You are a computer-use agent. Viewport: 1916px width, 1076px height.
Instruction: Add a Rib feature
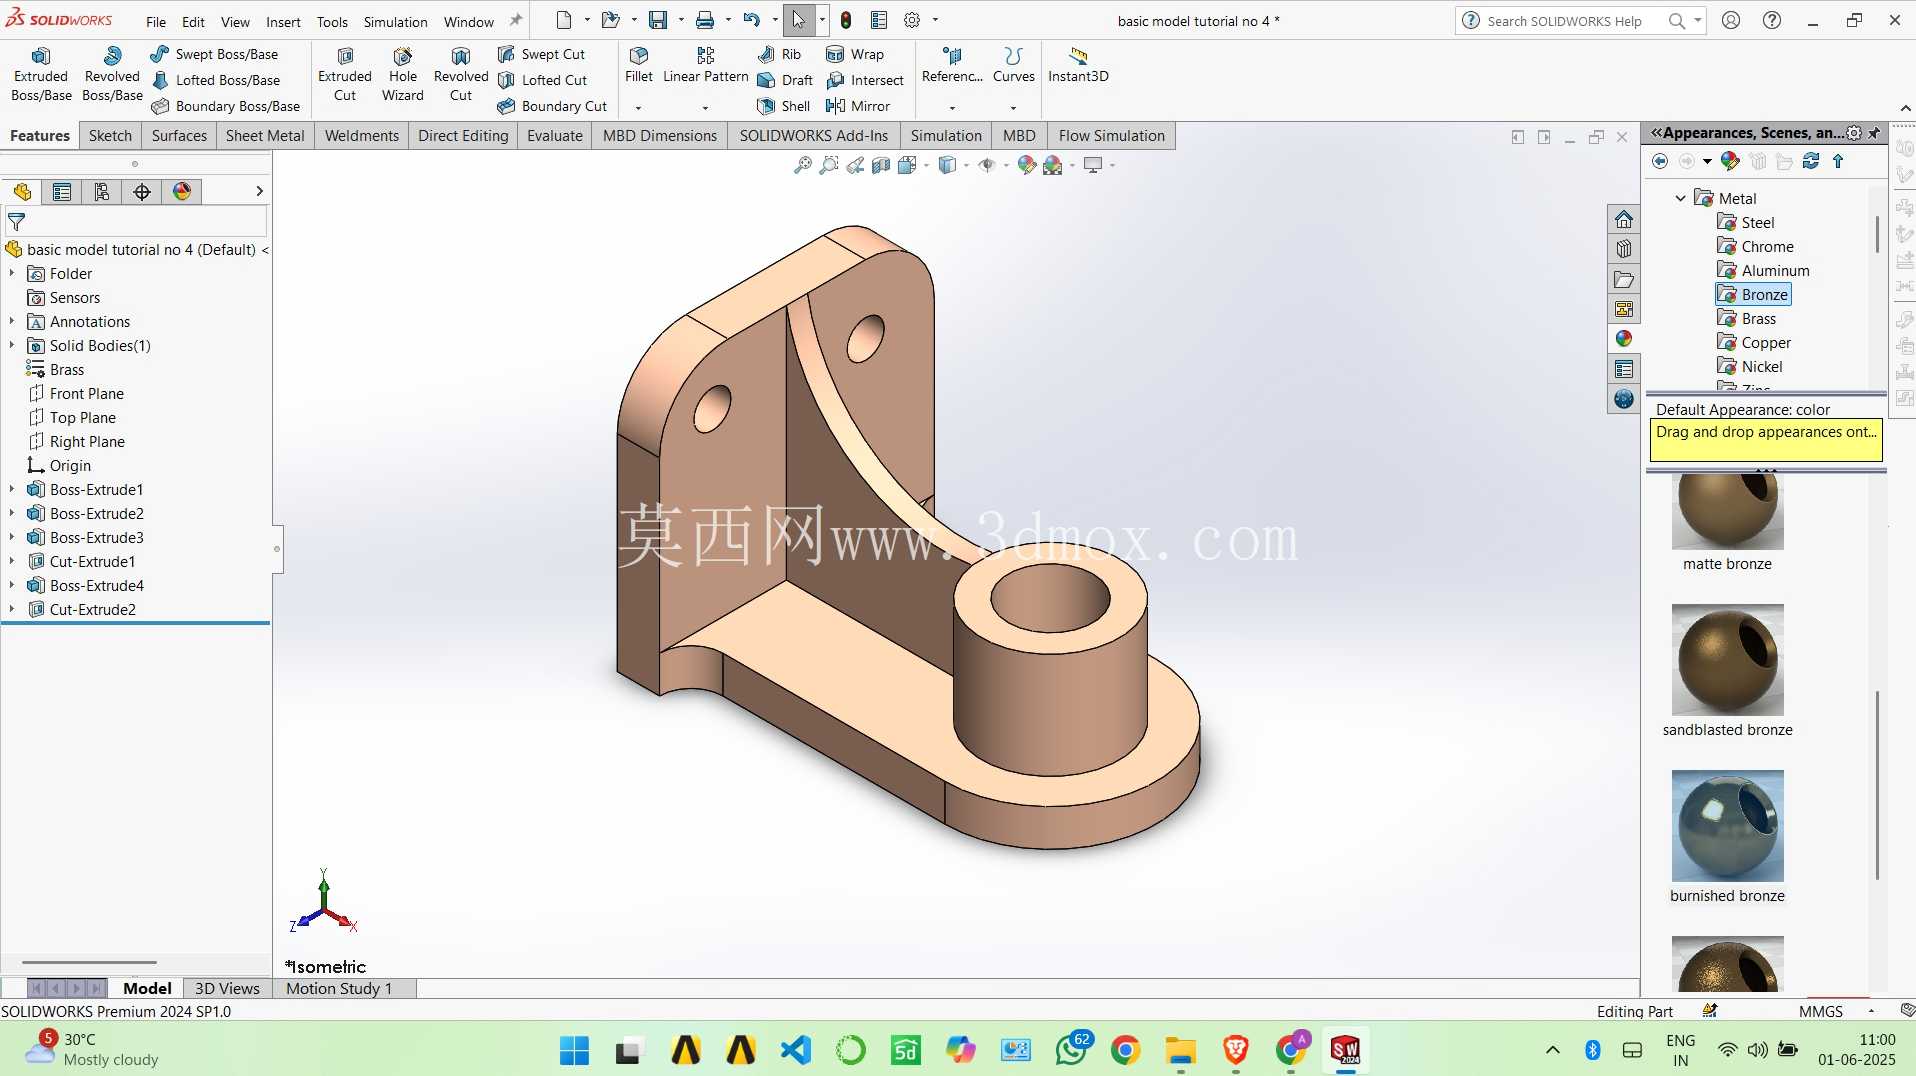point(780,54)
